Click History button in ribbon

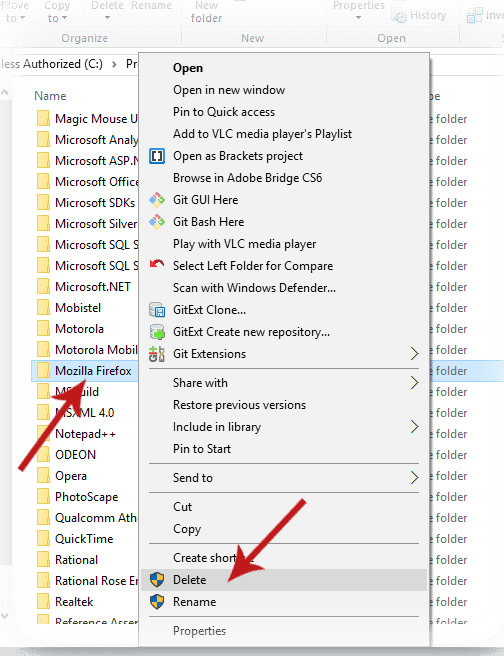click(x=419, y=15)
